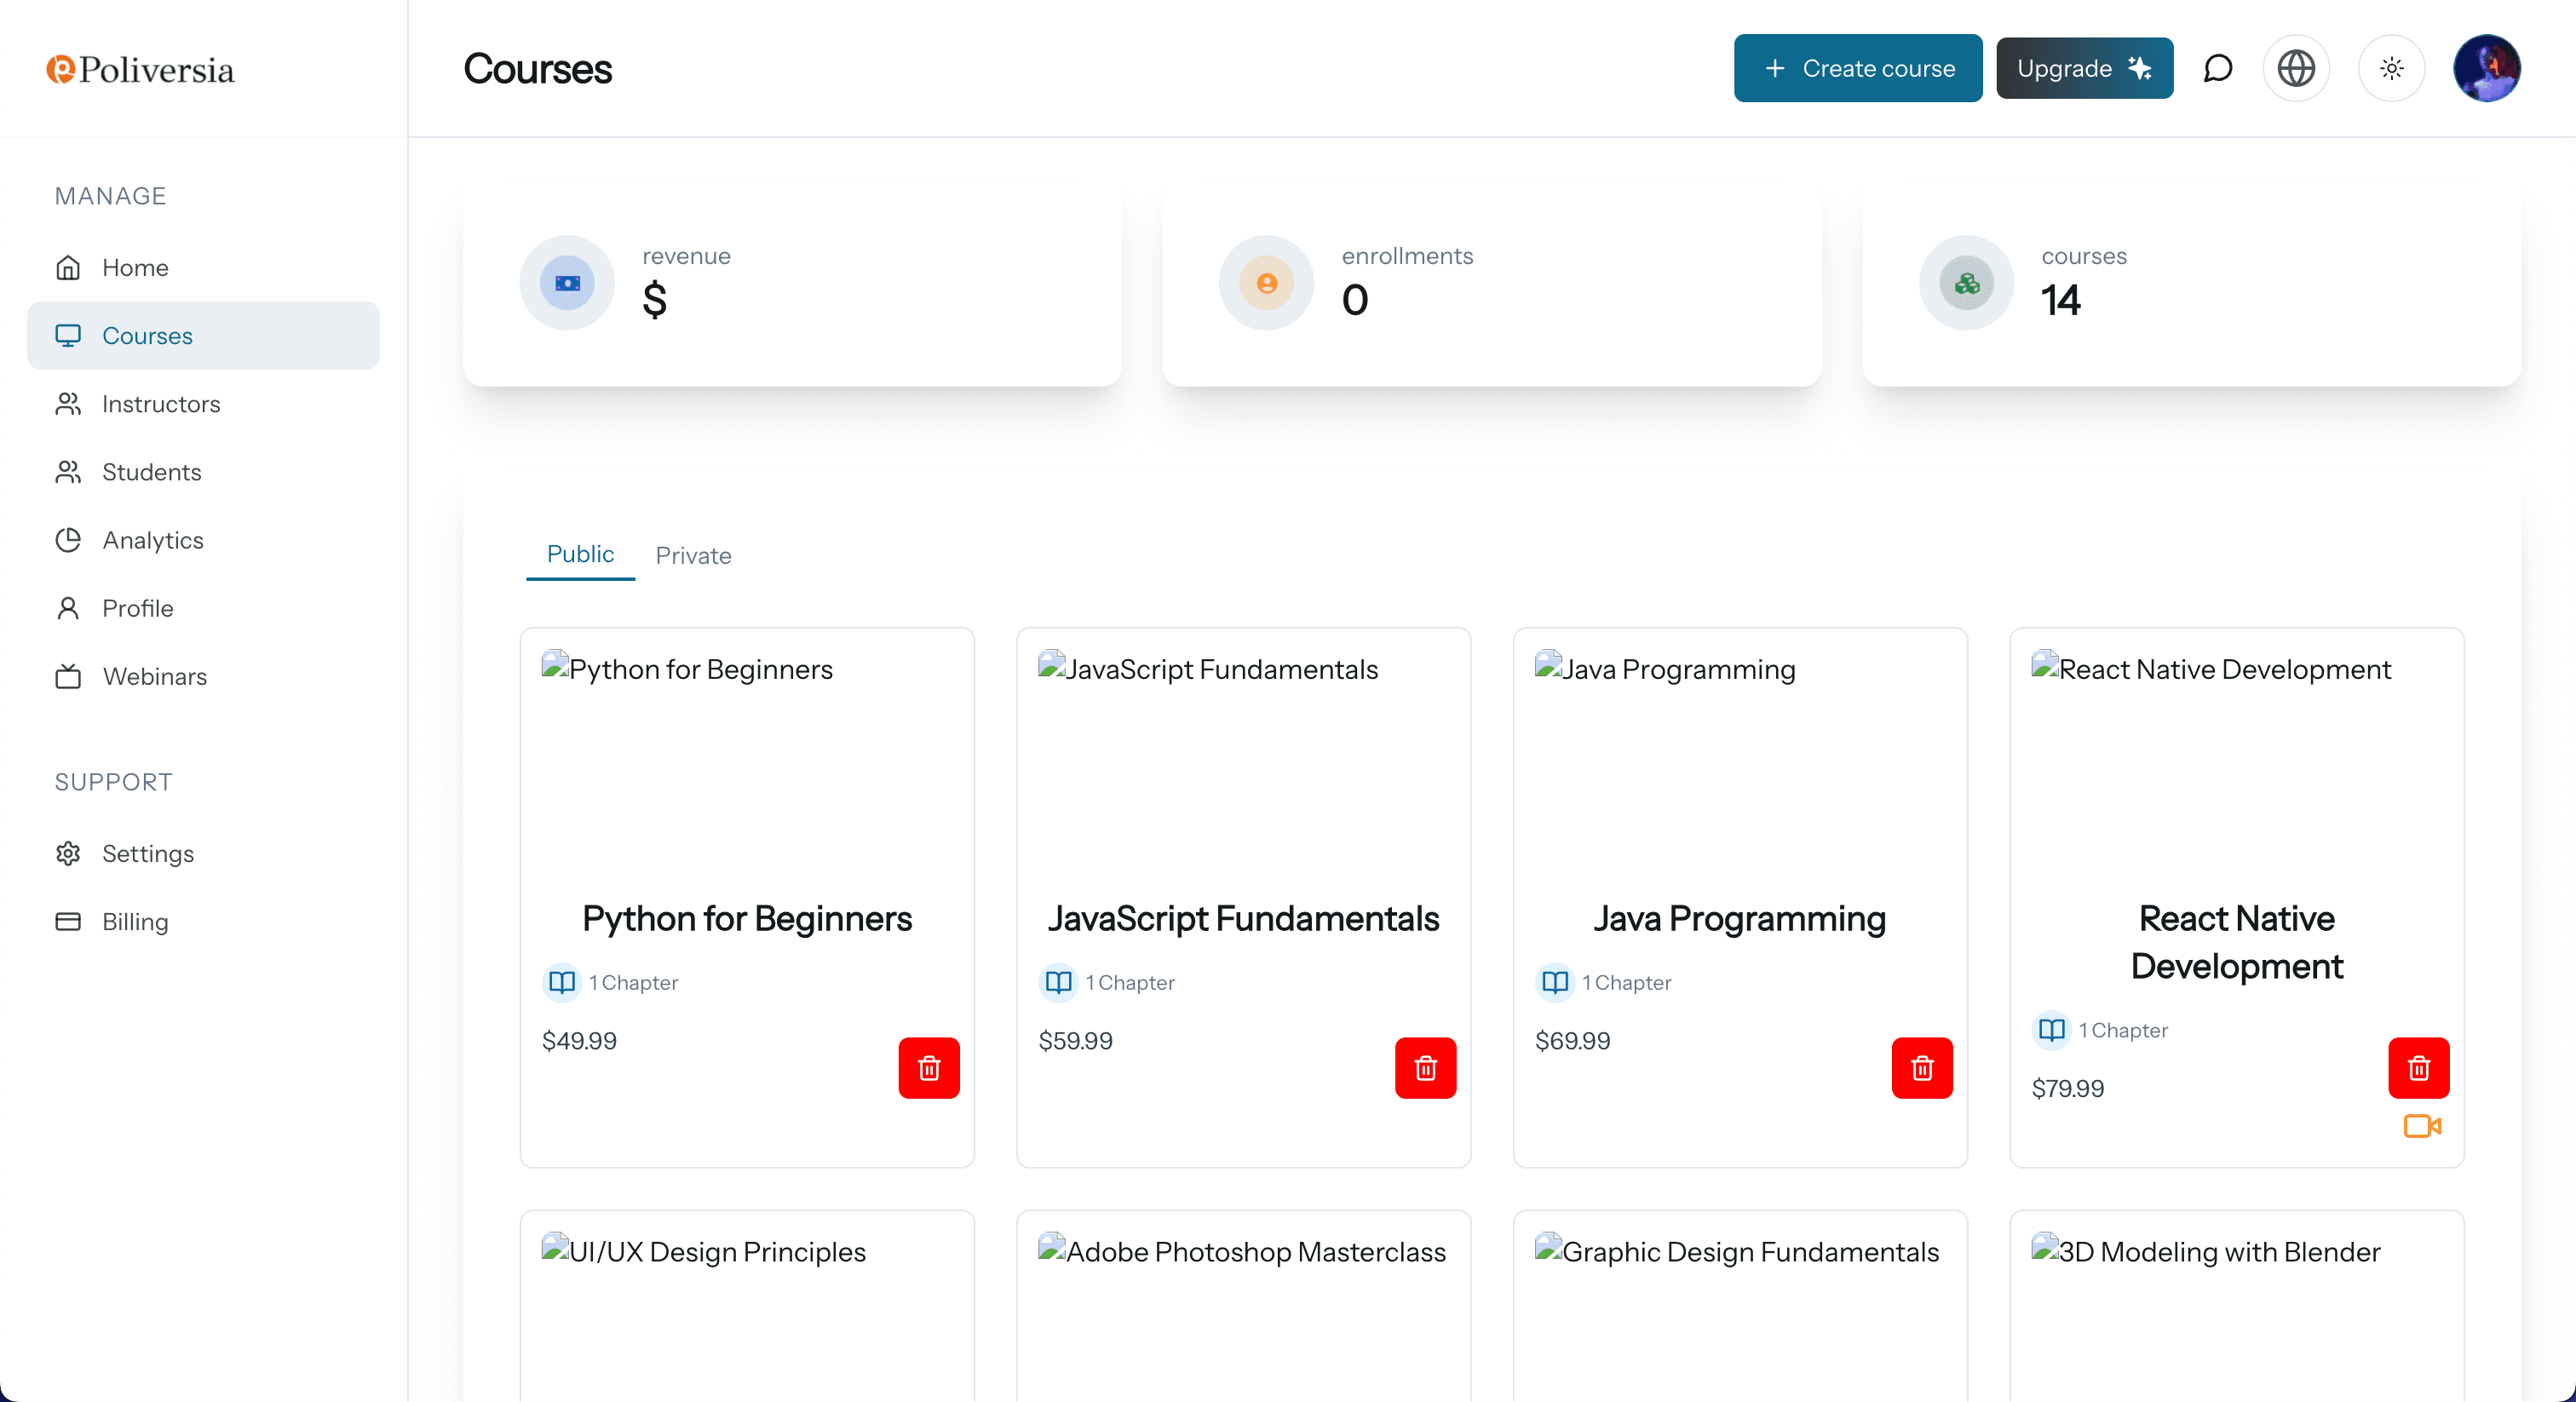The image size is (2576, 1402).
Task: Open the Graphic Design Fundamentals card
Action: point(1740,1305)
